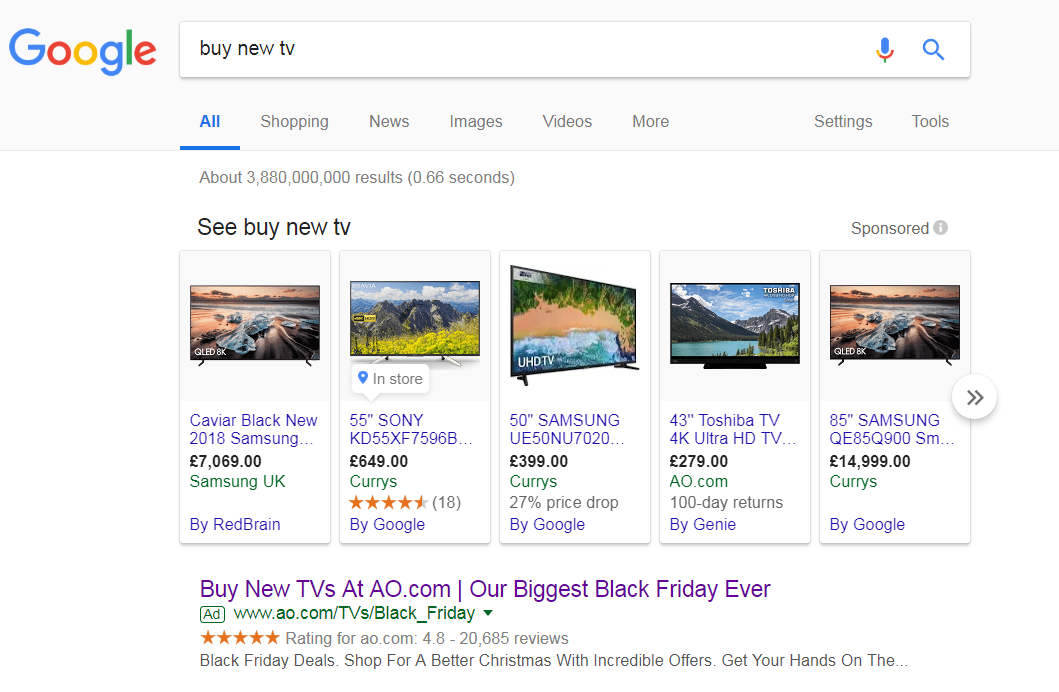This screenshot has width=1059, height=692.
Task: Open the More search menu
Action: pyautogui.click(x=650, y=122)
